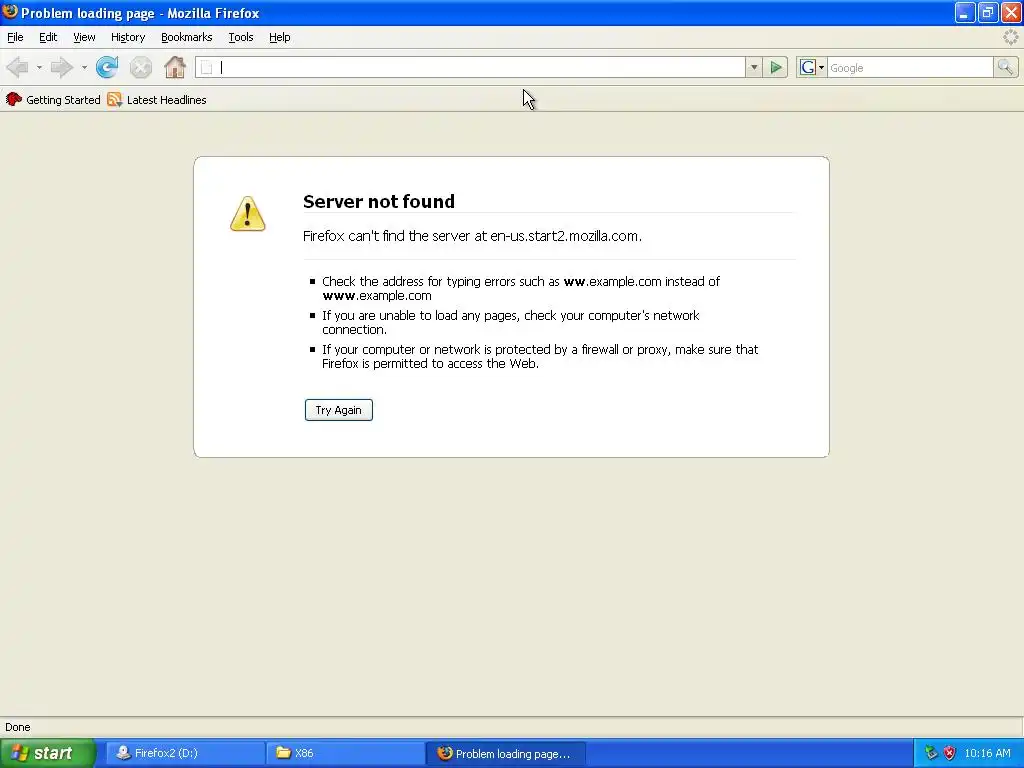Screen dimensions: 1024x768
Task: Open the back history dropdown arrow
Action: coord(39,67)
